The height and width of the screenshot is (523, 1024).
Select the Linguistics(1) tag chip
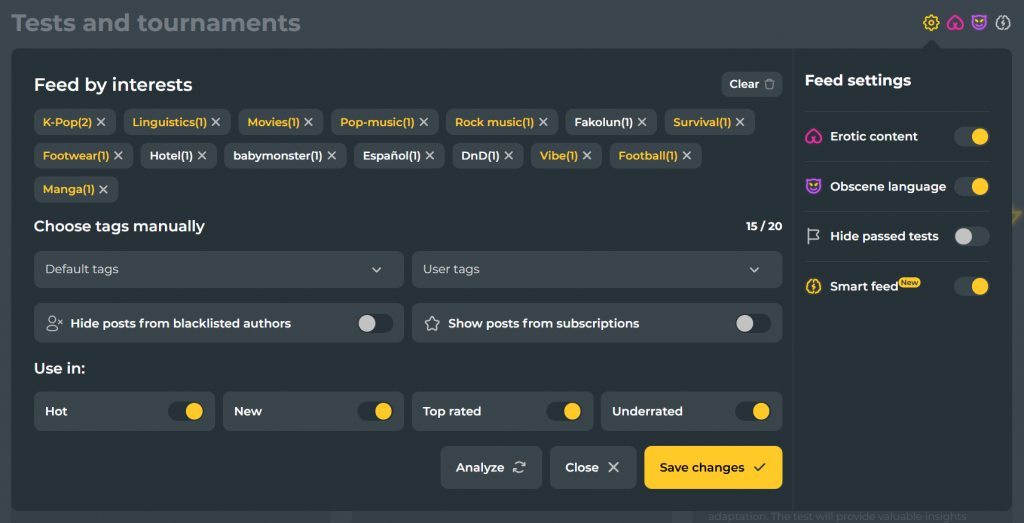[169, 122]
